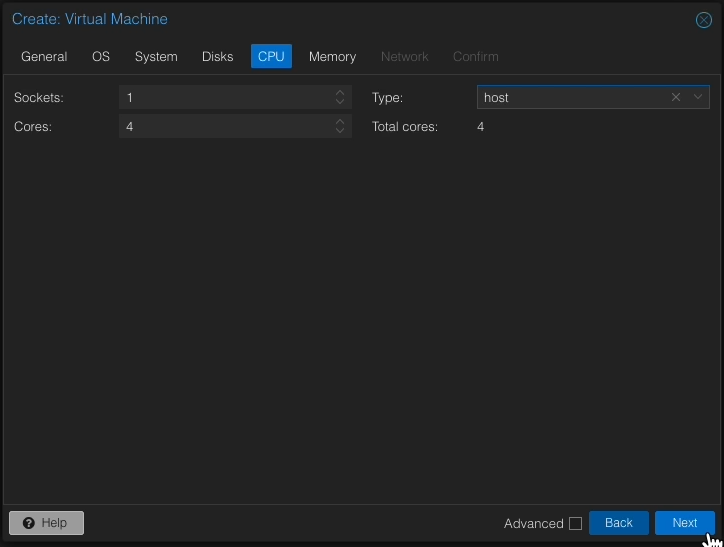Image resolution: width=724 pixels, height=547 pixels.
Task: Select the Total cores value 4
Action: click(480, 126)
